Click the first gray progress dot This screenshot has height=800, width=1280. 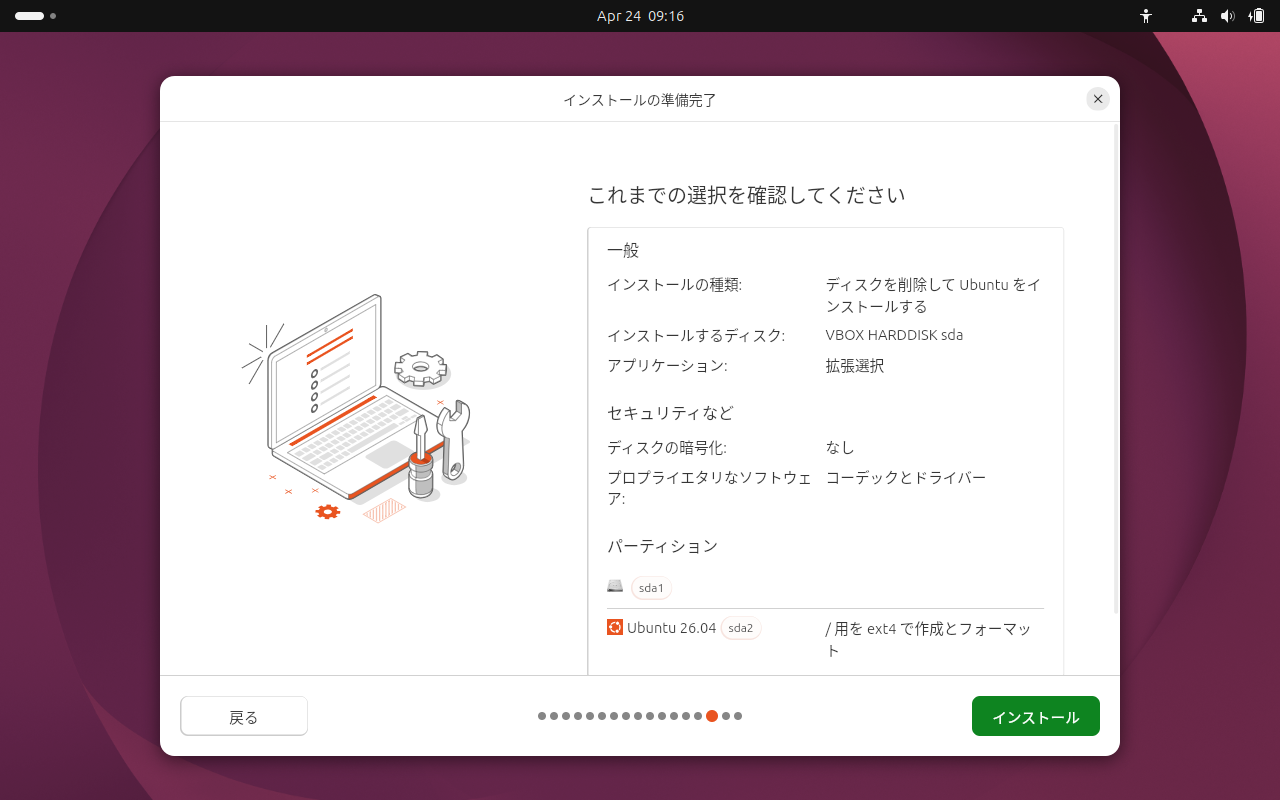point(541,715)
